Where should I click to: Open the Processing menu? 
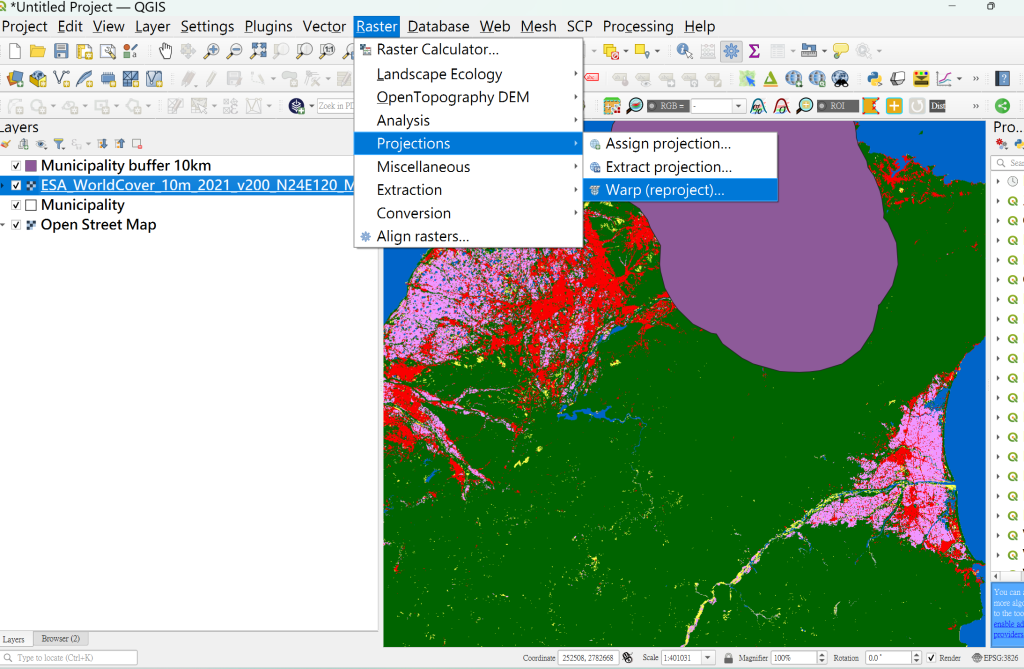point(637,27)
